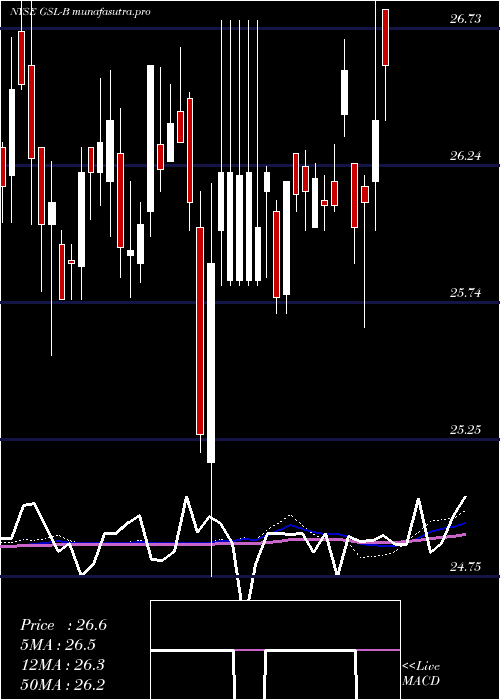Click the '<<Live MACD' label

(x=421, y=674)
